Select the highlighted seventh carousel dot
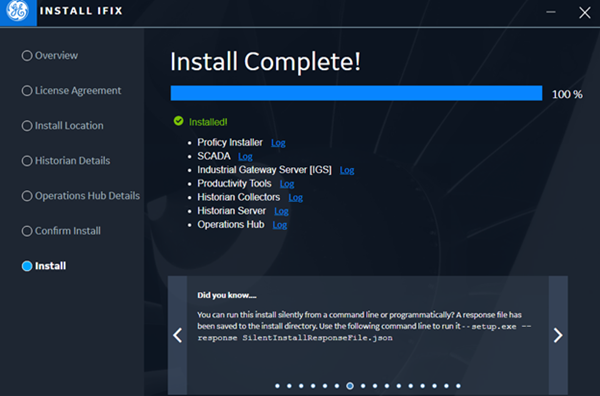The height and width of the screenshot is (396, 600). [x=350, y=386]
